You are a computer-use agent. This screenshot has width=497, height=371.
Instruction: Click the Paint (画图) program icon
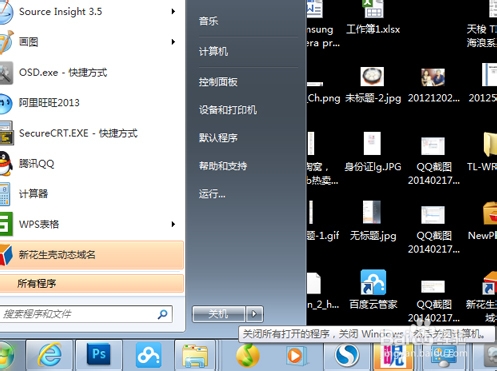click(6, 42)
